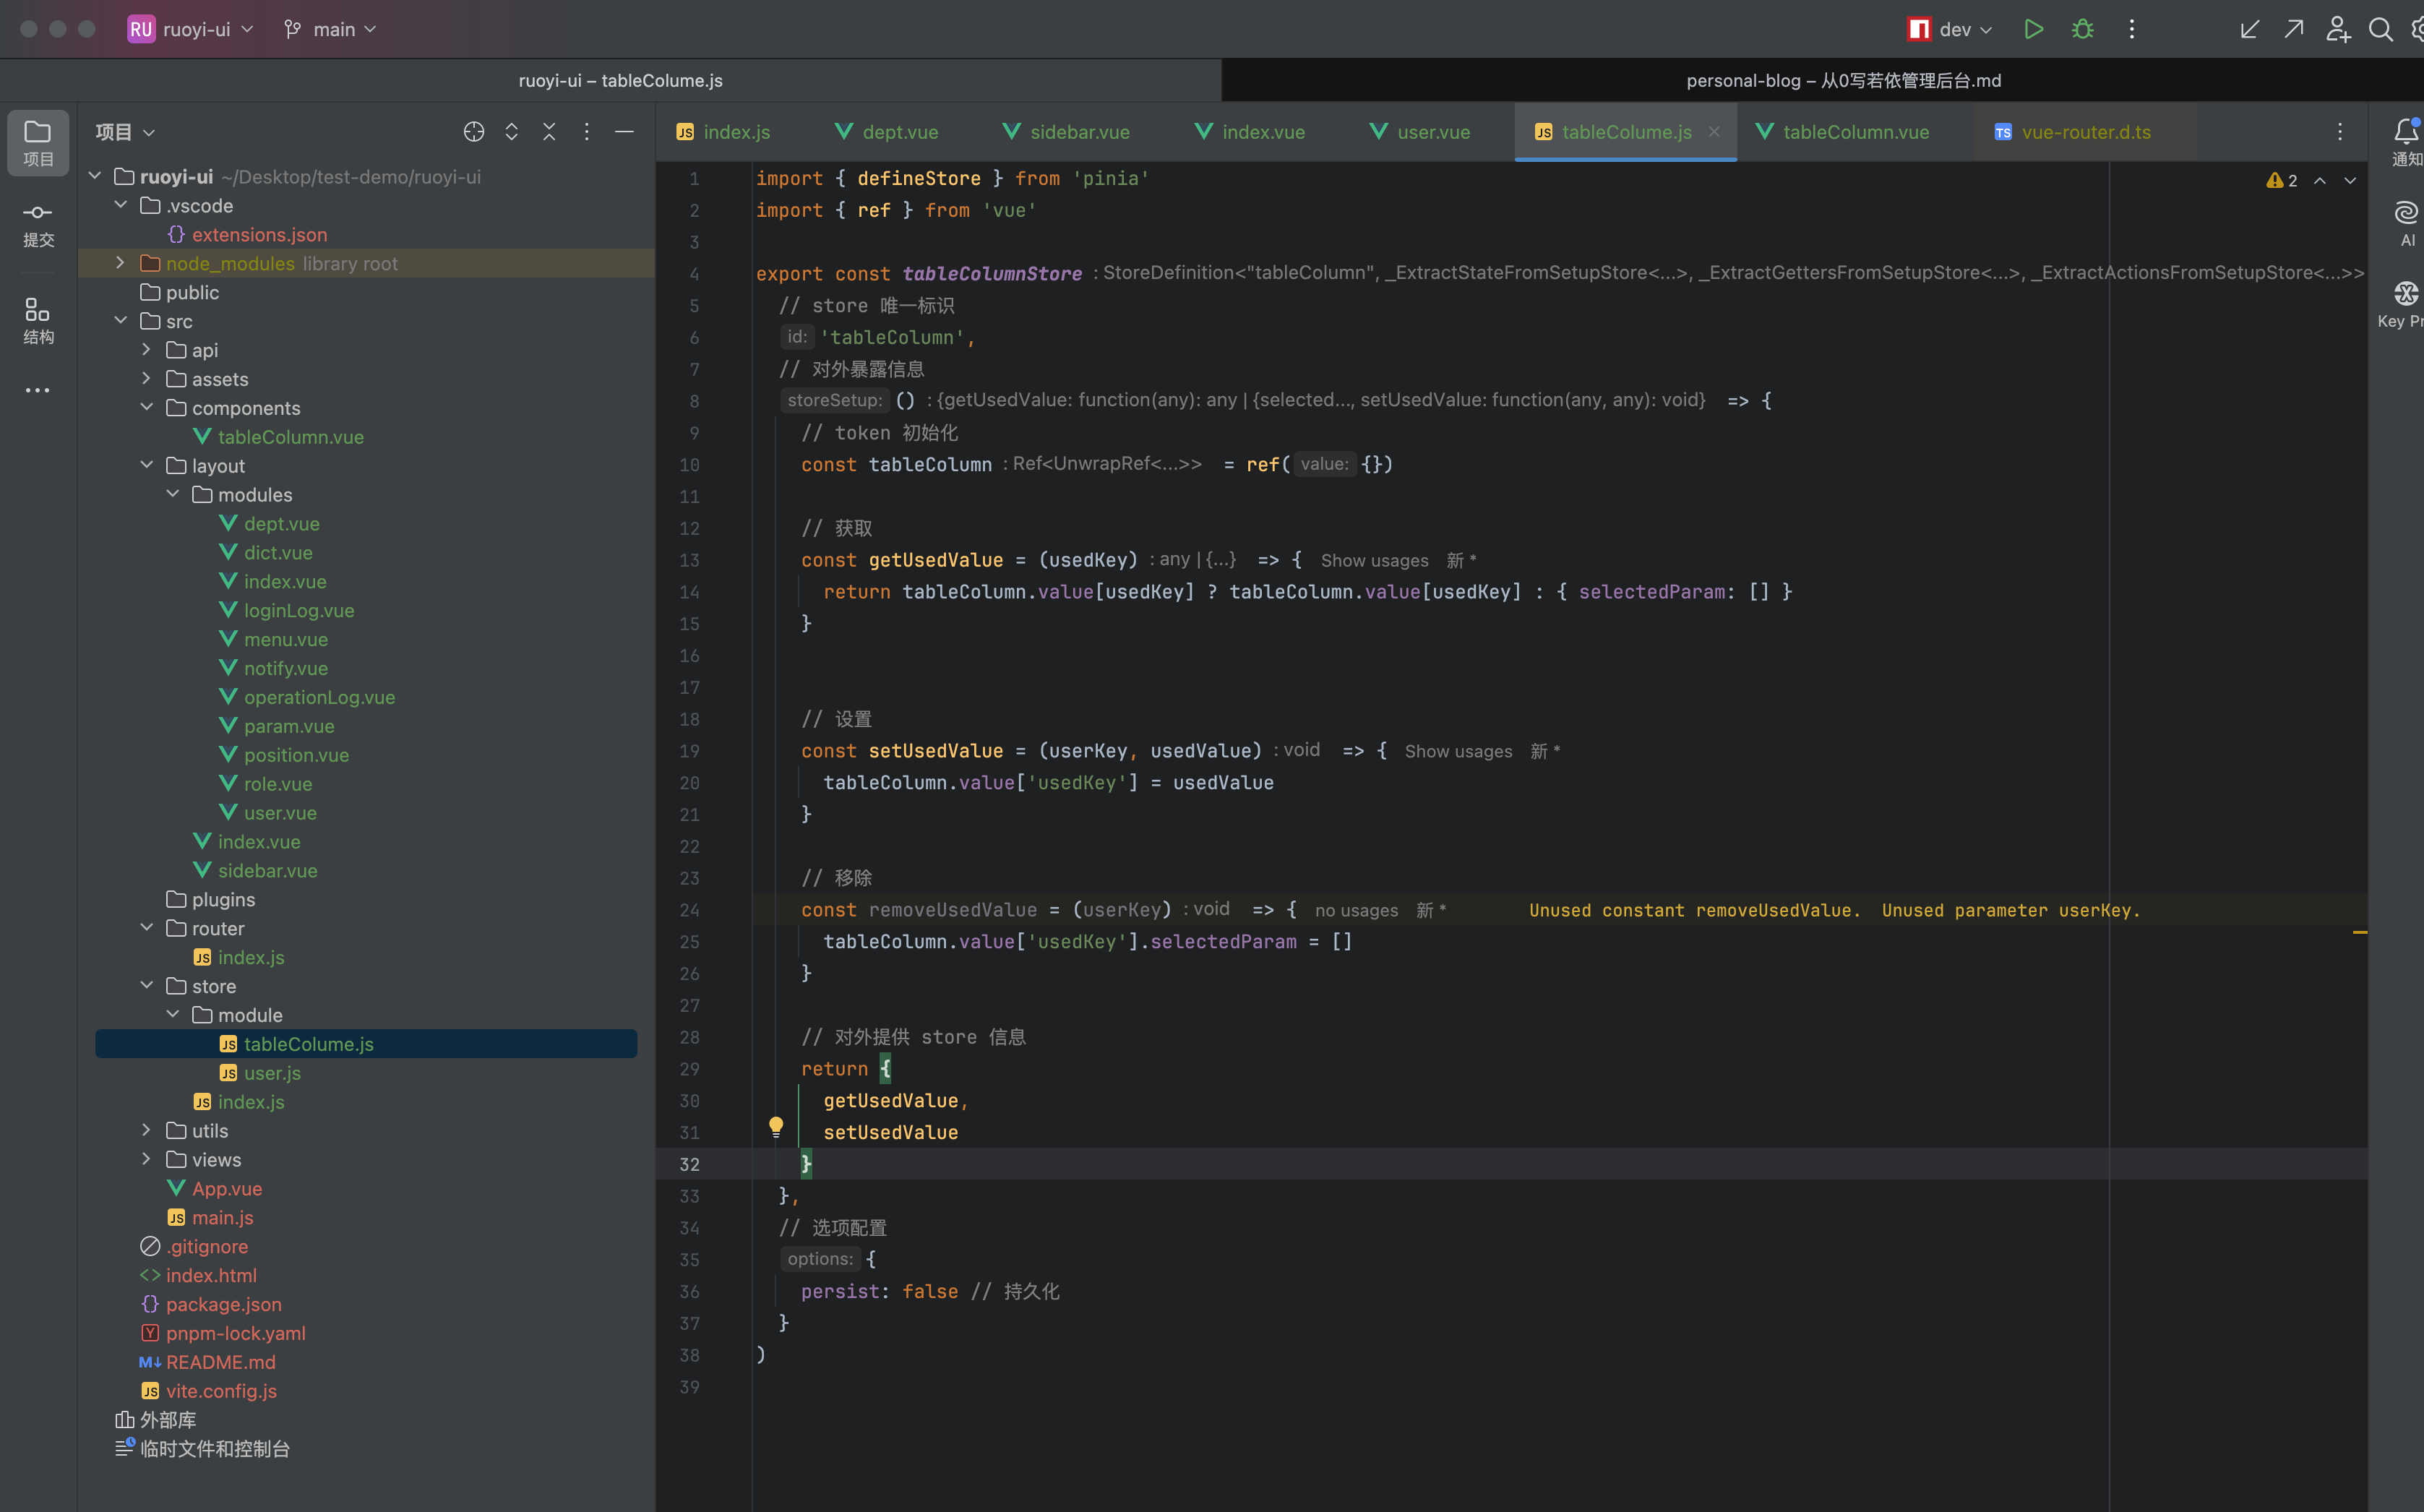2424x1512 pixels.
Task: Click the Push arrow icon
Action: click(x=2293, y=29)
